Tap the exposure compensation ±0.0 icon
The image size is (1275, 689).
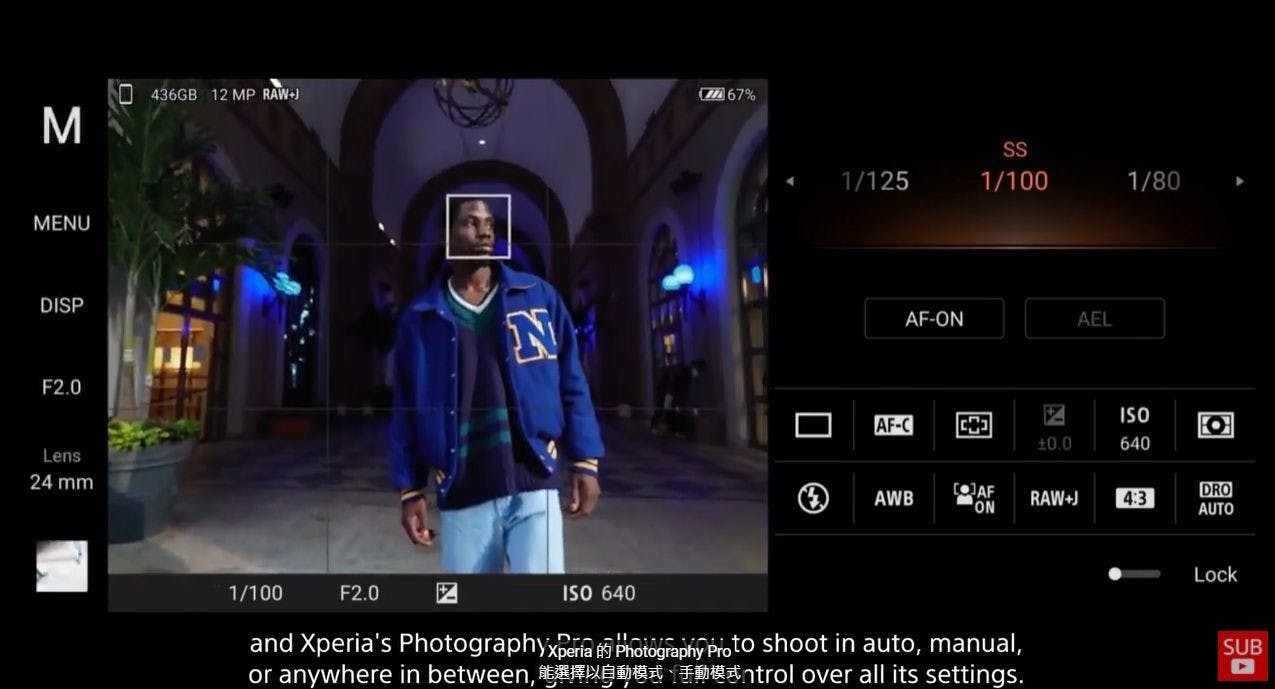point(1054,427)
